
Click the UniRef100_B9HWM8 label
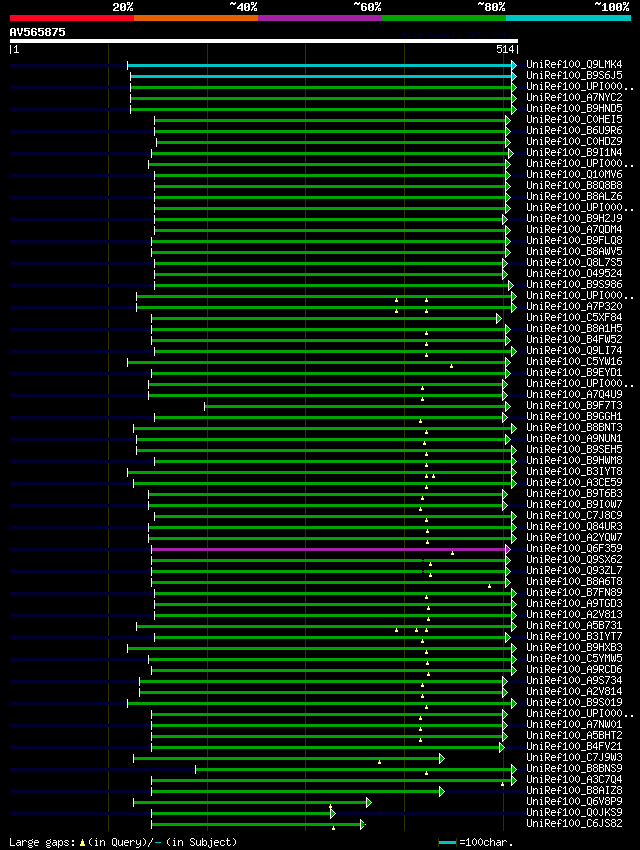coord(574,460)
